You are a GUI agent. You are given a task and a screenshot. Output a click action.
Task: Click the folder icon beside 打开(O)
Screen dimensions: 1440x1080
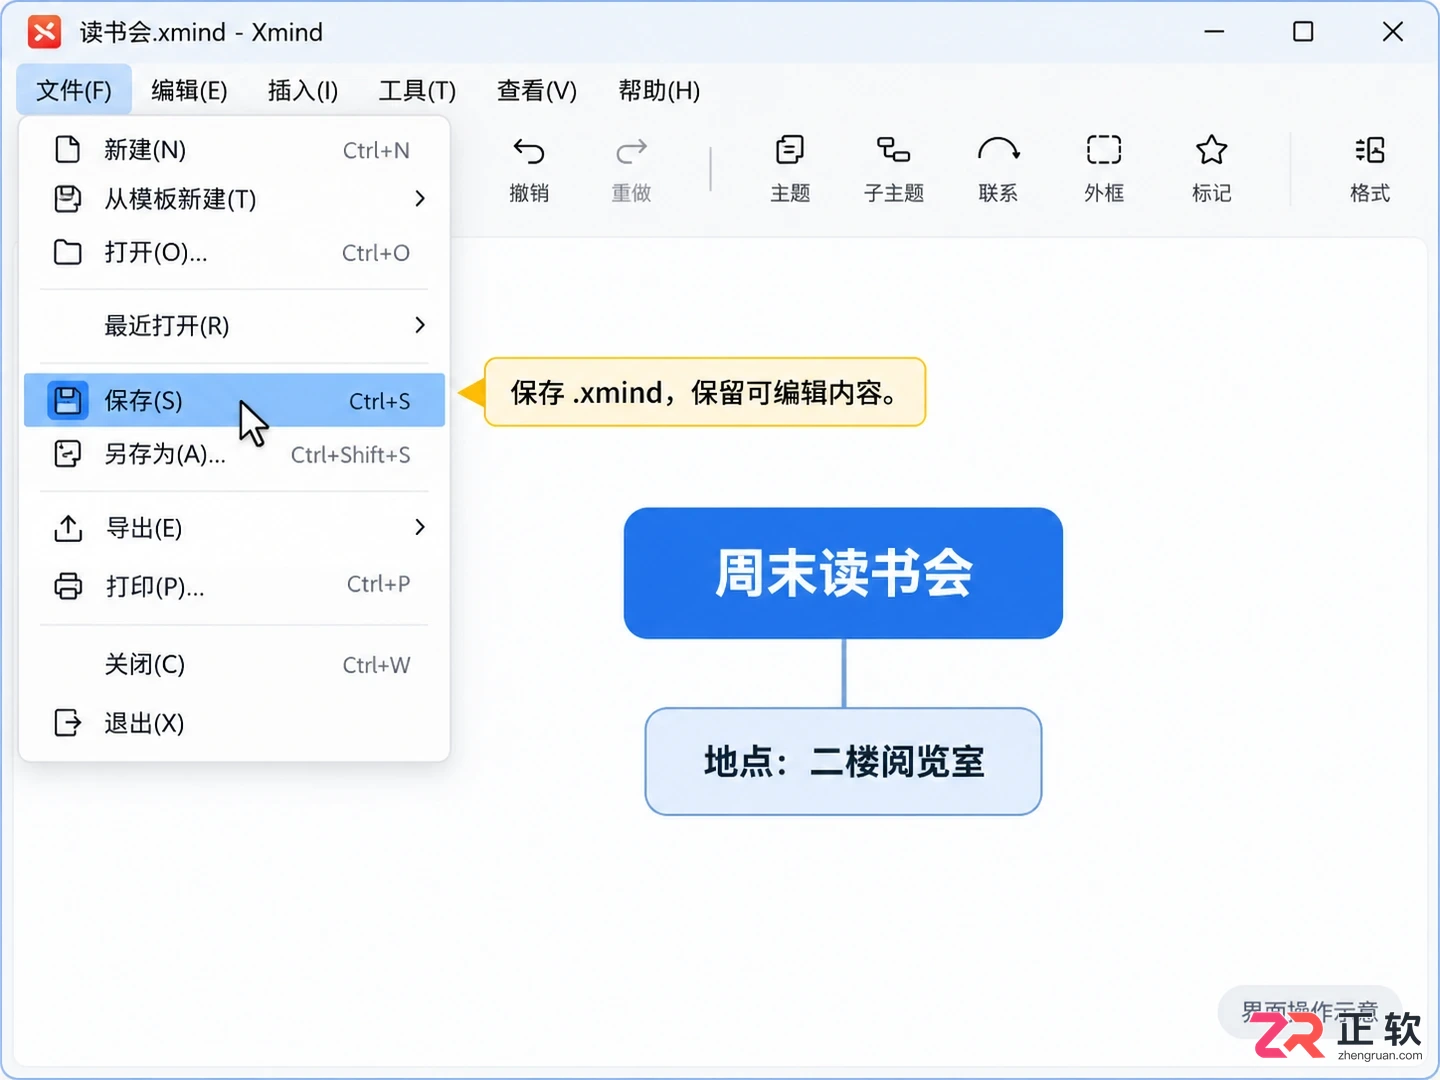pos(67,252)
